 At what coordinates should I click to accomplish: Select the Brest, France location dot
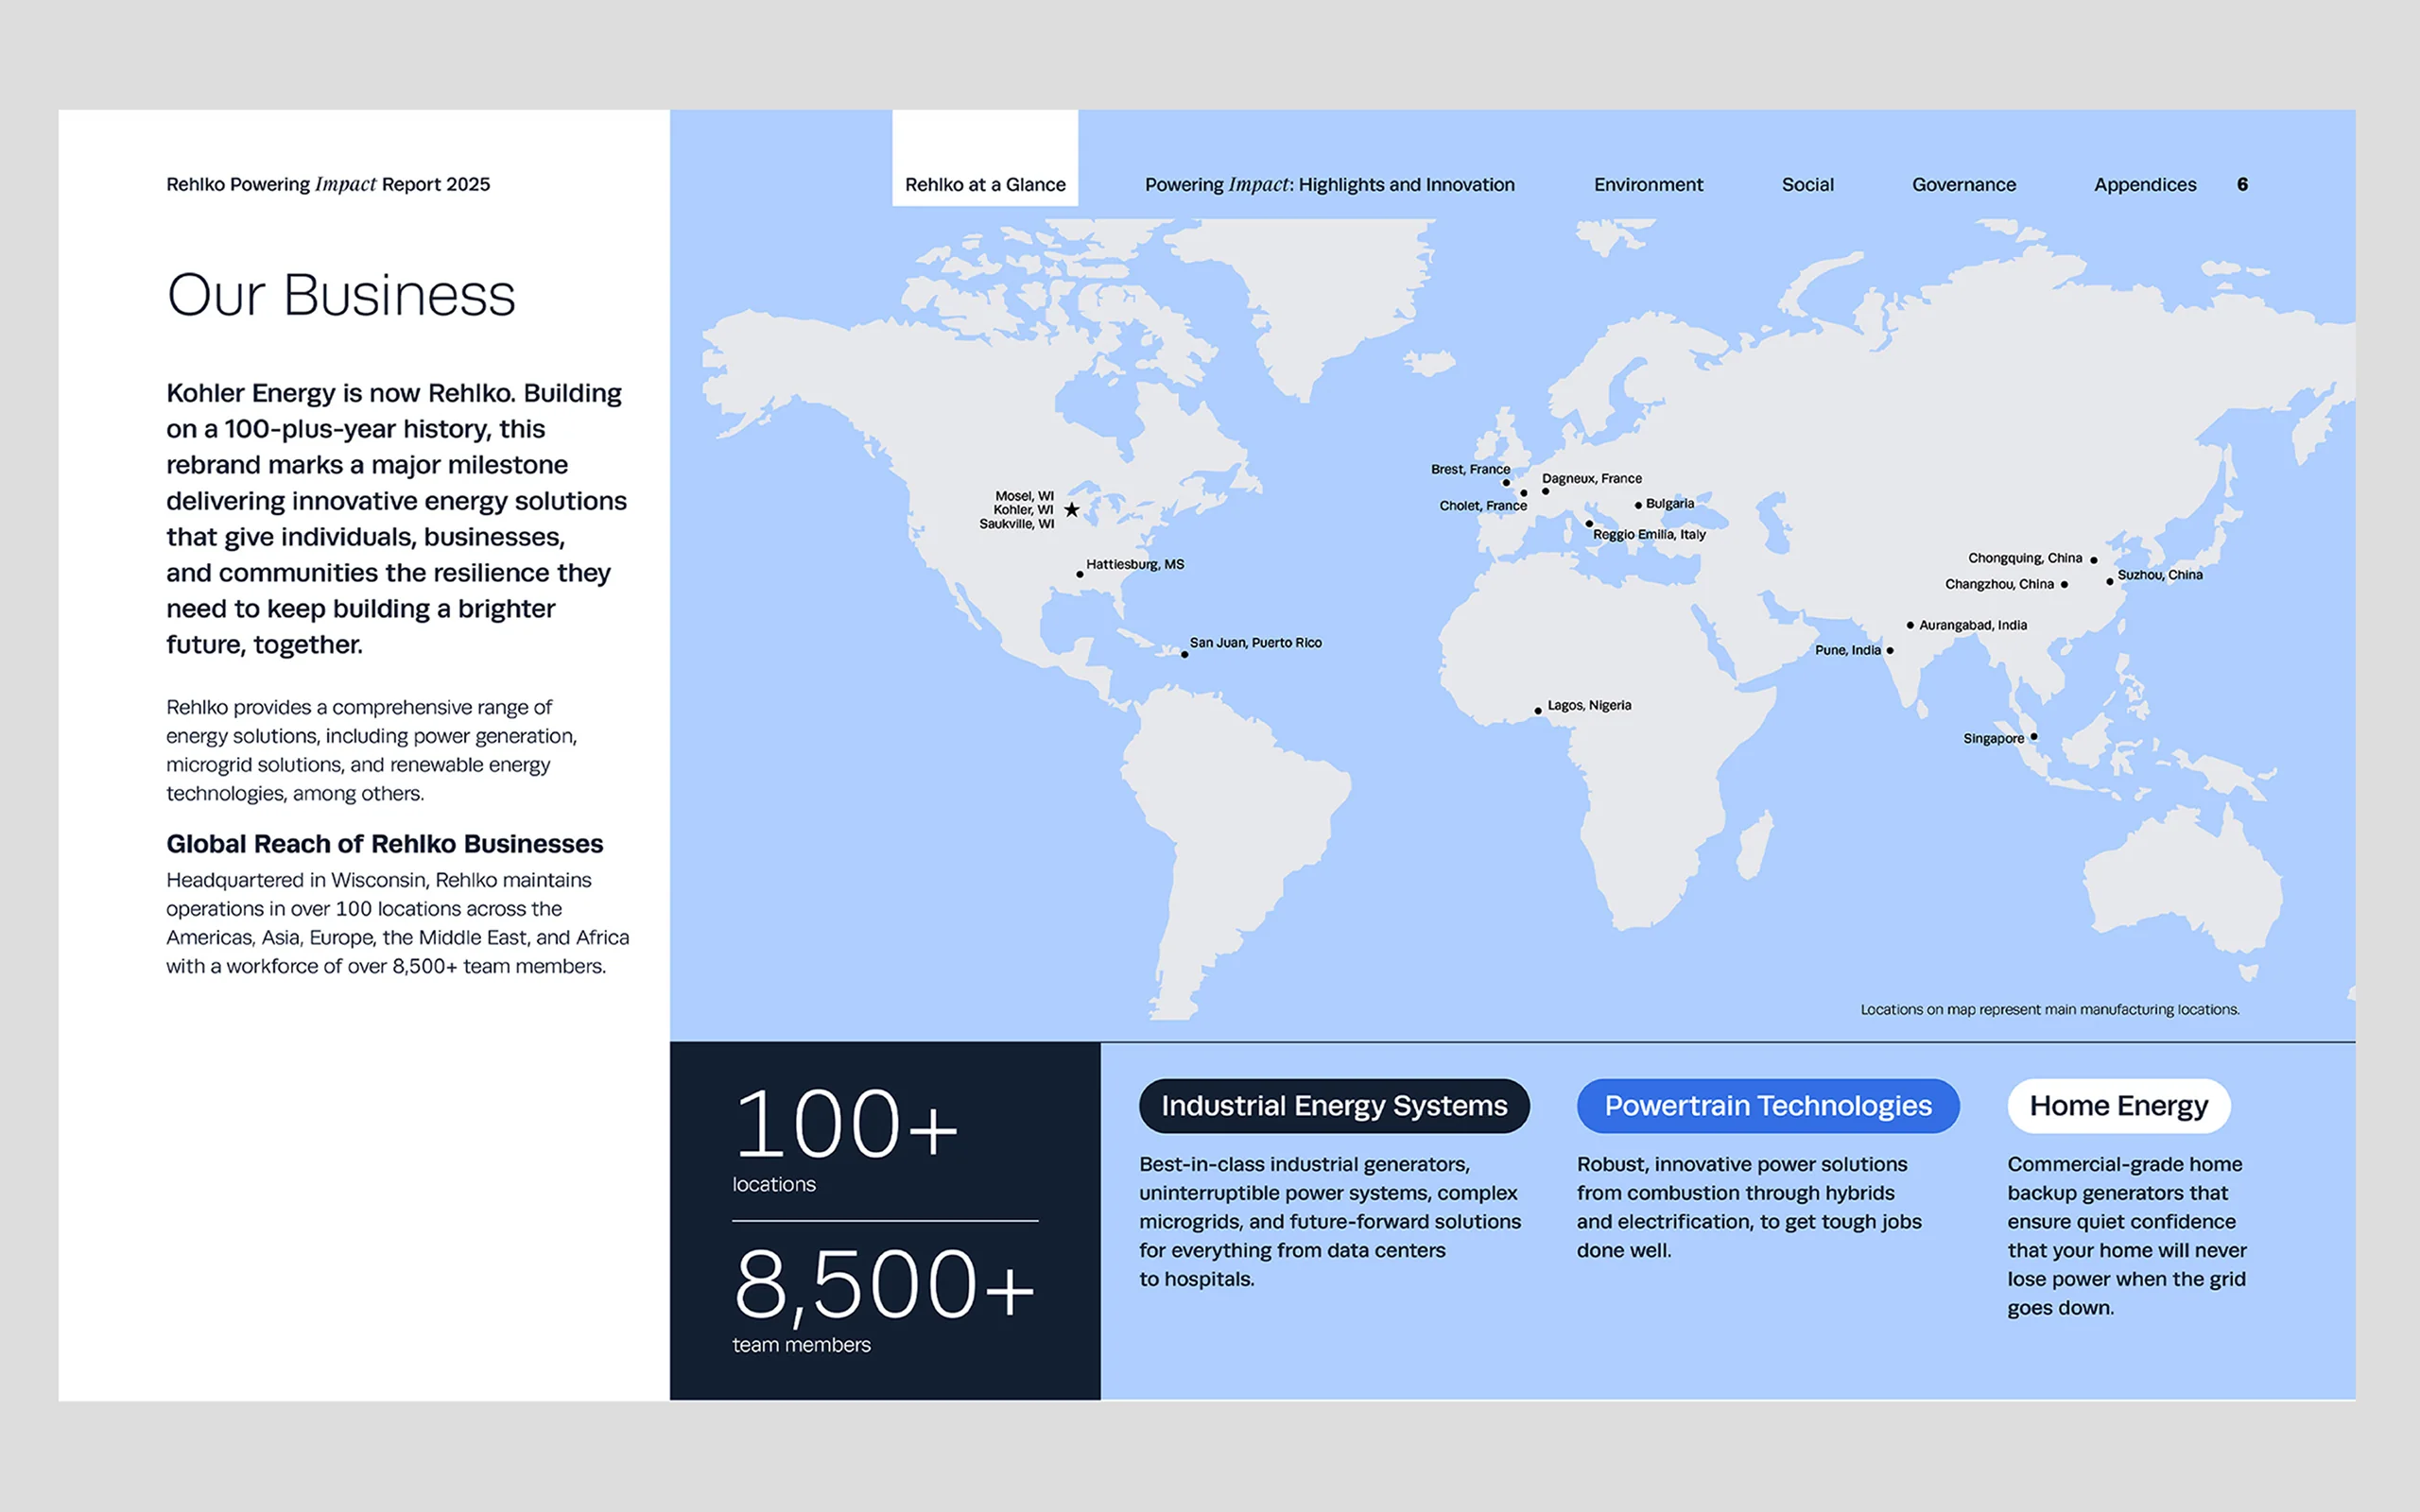(x=1506, y=483)
